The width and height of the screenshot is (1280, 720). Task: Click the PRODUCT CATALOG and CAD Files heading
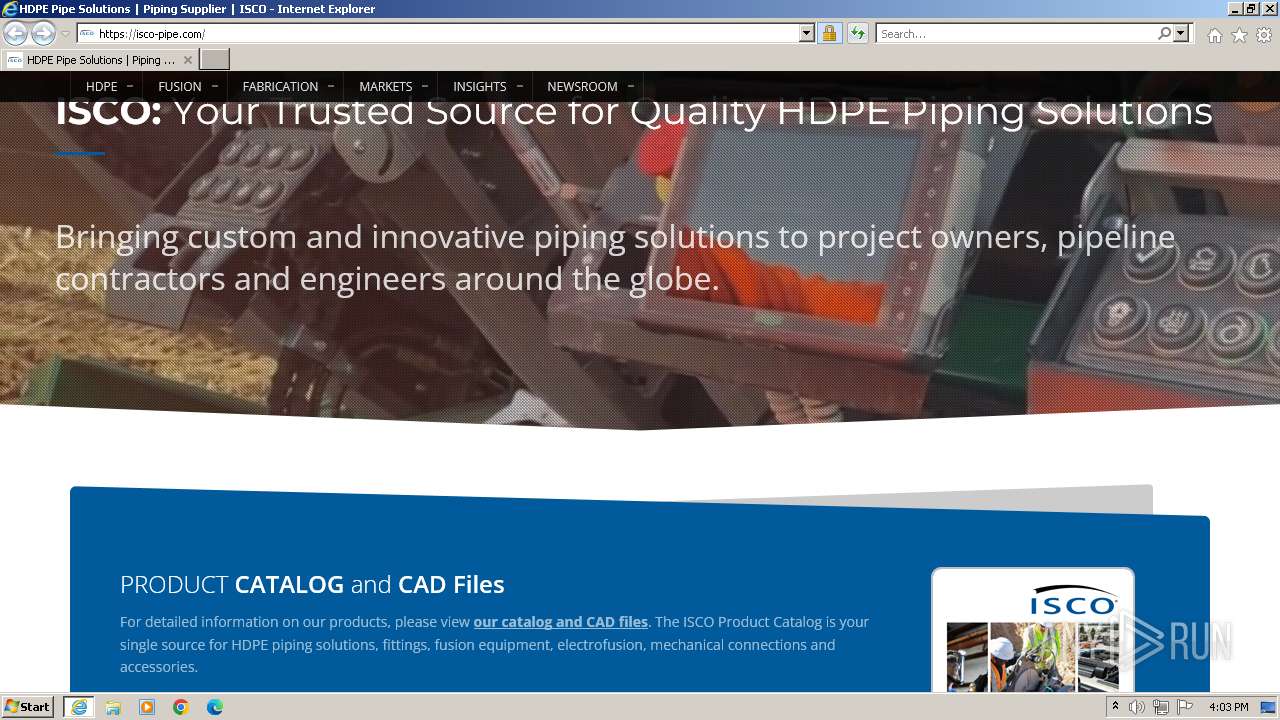312,584
